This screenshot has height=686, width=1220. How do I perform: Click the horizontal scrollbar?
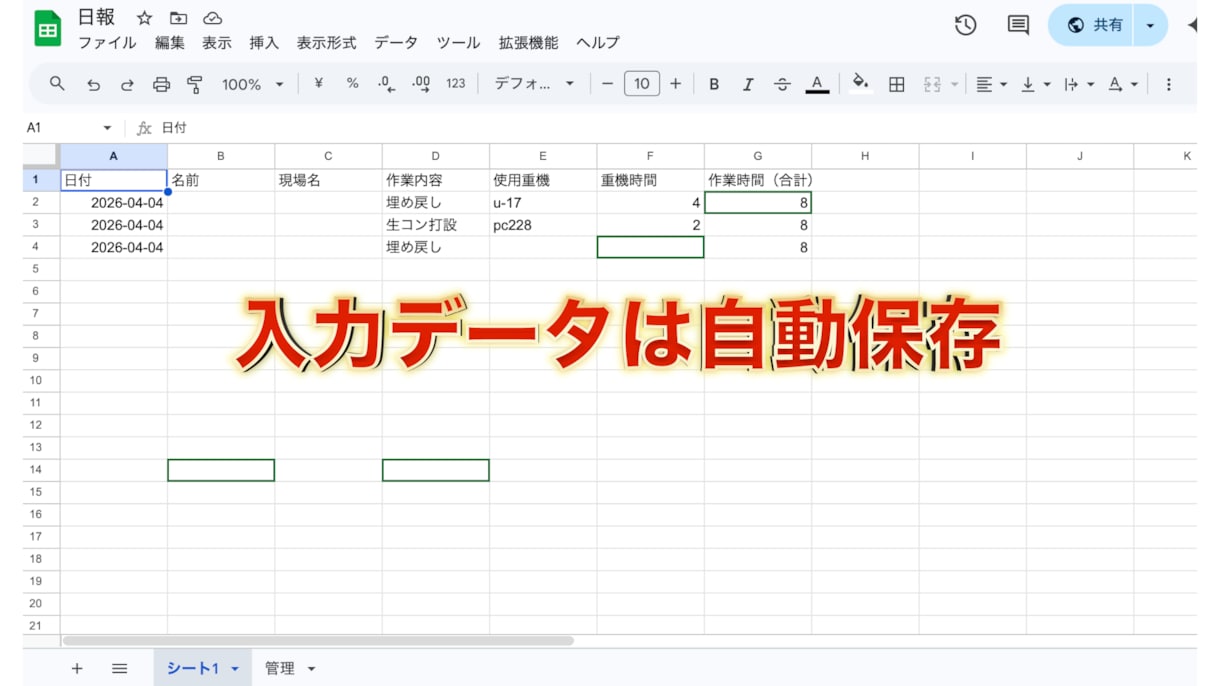pyautogui.click(x=318, y=640)
